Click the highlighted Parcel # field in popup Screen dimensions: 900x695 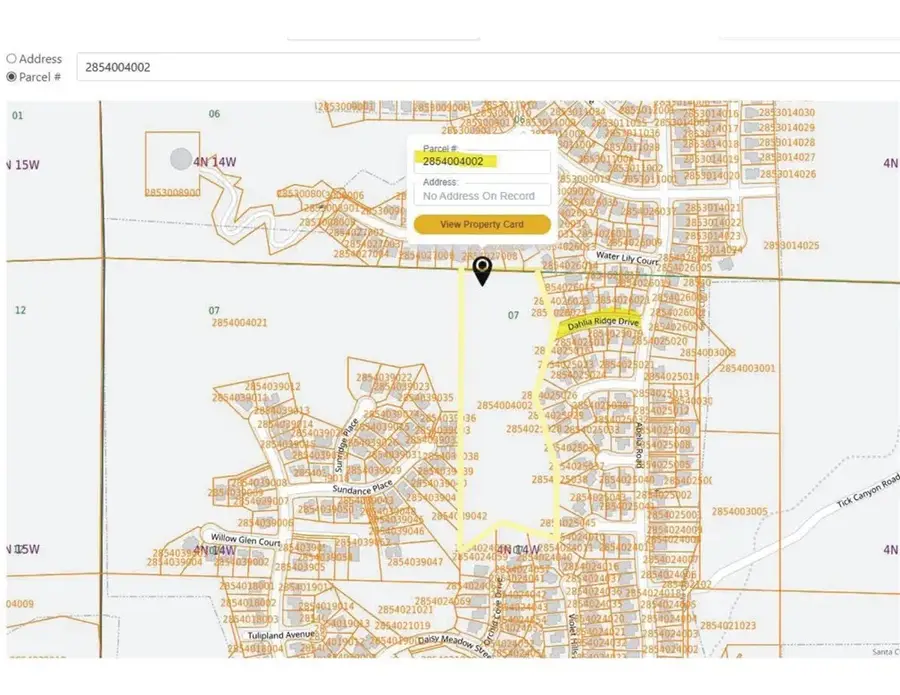click(481, 163)
